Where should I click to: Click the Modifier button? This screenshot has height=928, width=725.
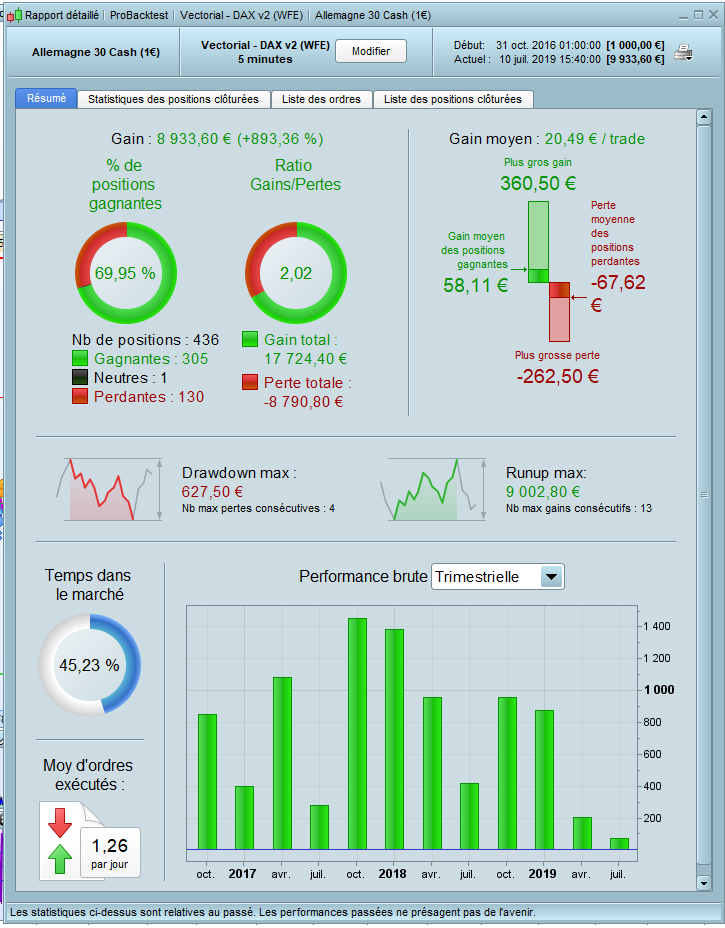[x=371, y=51]
